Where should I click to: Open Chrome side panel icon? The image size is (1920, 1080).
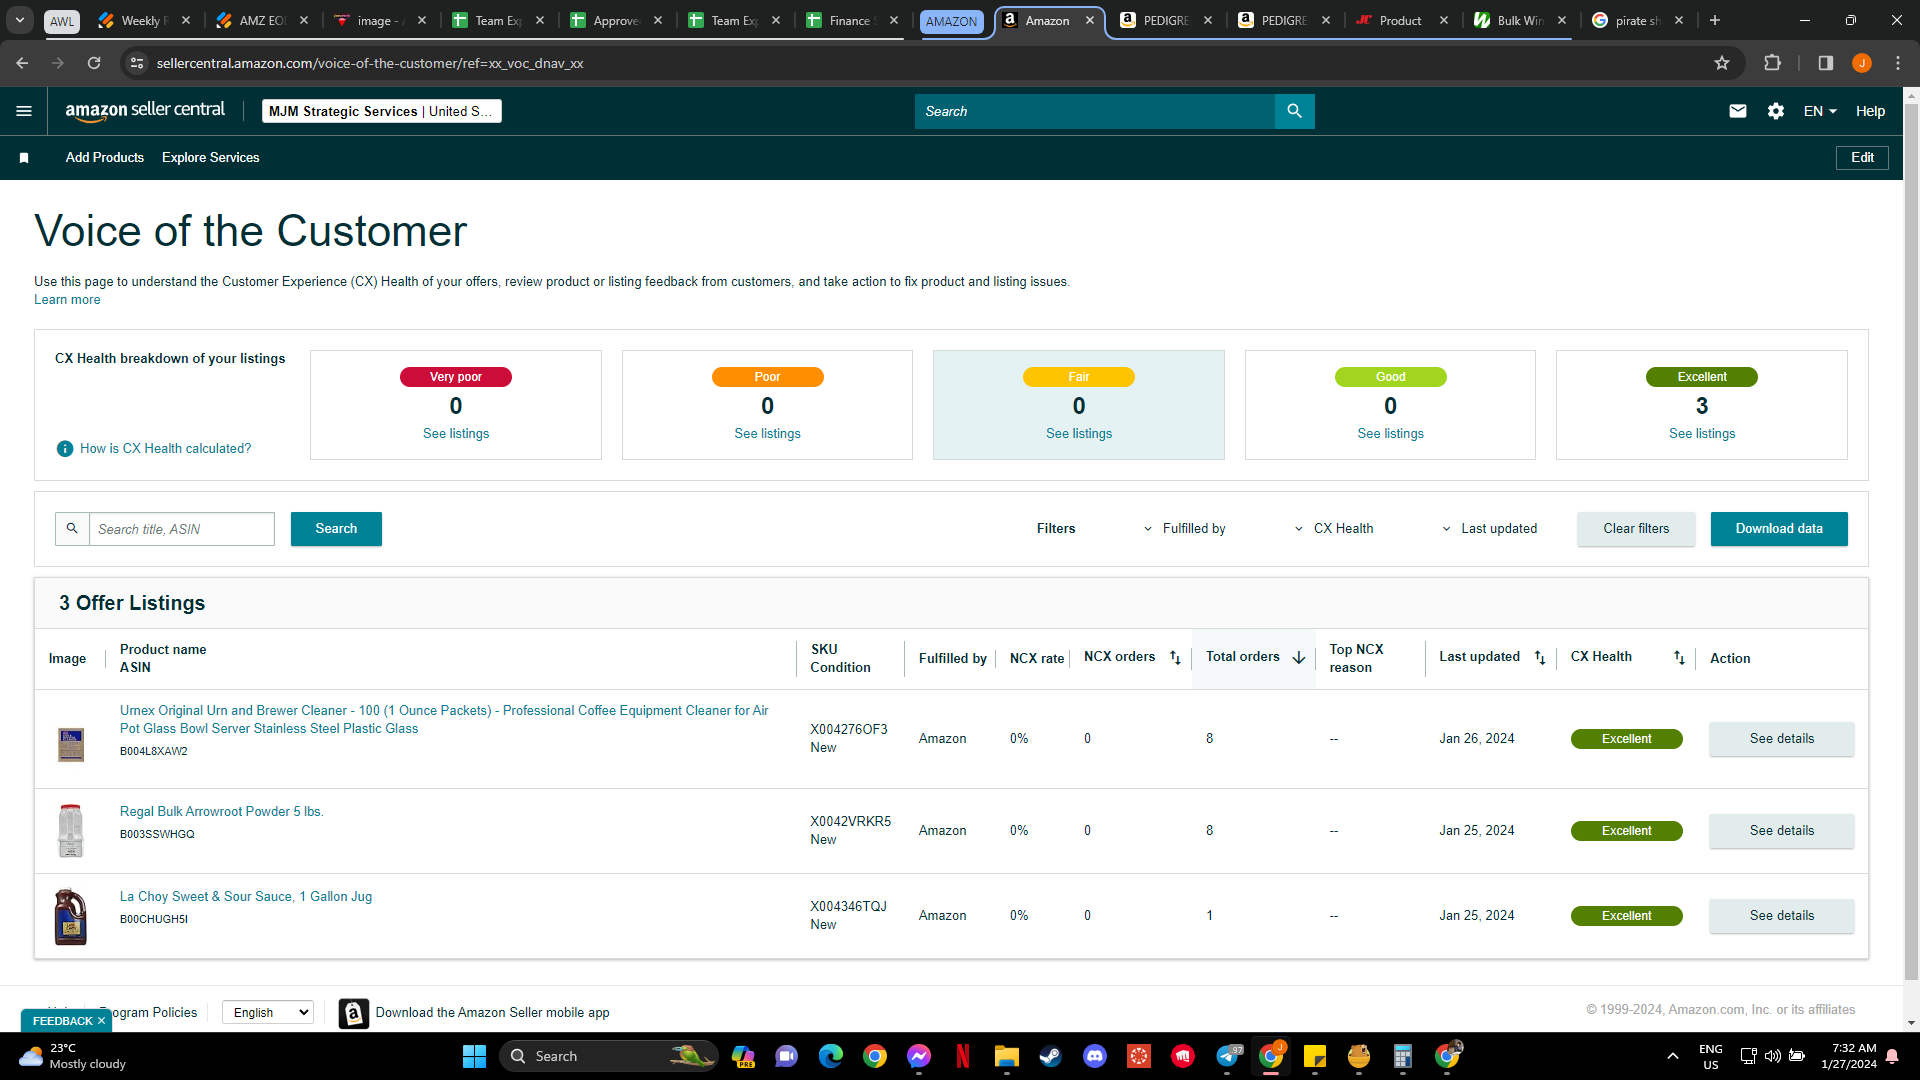[1826, 63]
